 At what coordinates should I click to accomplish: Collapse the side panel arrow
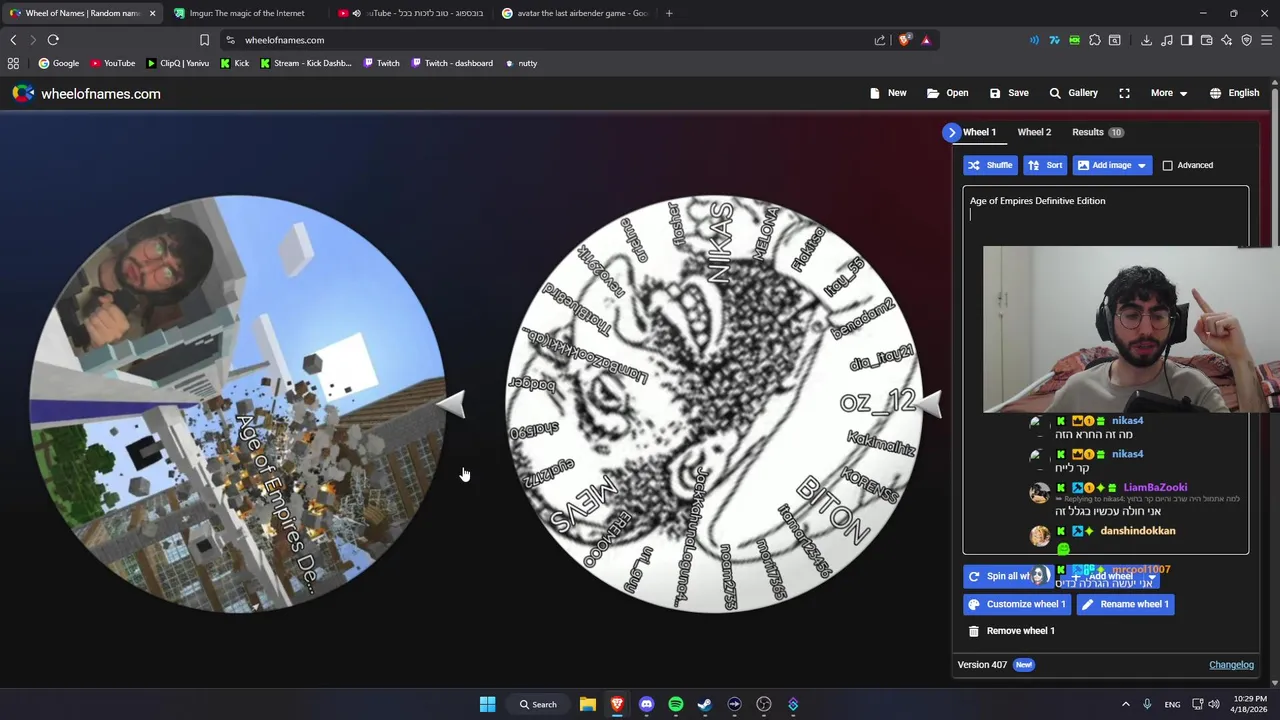[x=952, y=132]
